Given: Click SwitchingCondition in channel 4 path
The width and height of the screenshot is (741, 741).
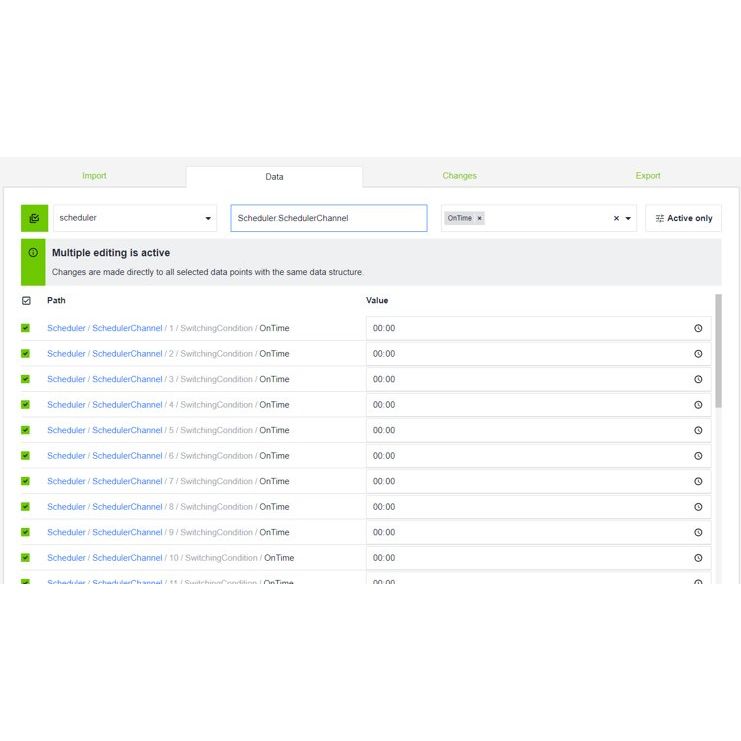Looking at the screenshot, I should click(x=216, y=405).
